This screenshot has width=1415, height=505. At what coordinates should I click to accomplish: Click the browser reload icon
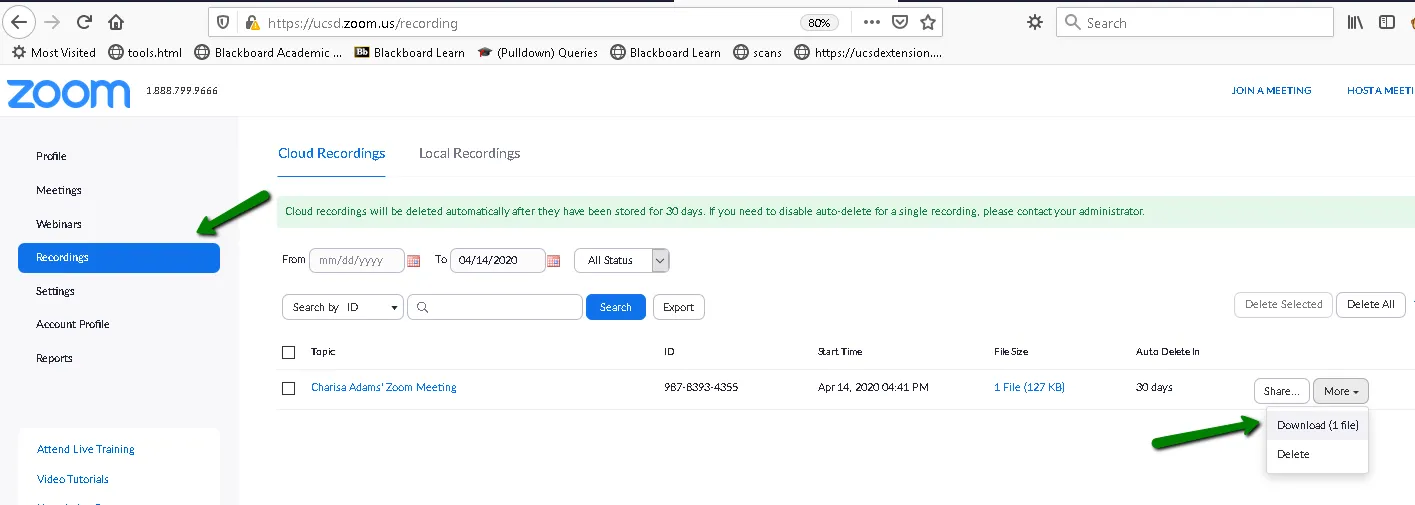pos(84,22)
